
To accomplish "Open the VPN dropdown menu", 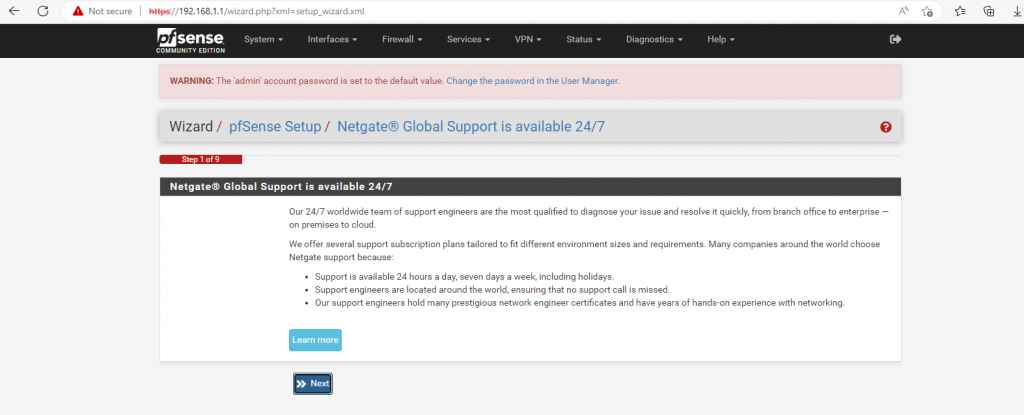I will click(x=528, y=39).
